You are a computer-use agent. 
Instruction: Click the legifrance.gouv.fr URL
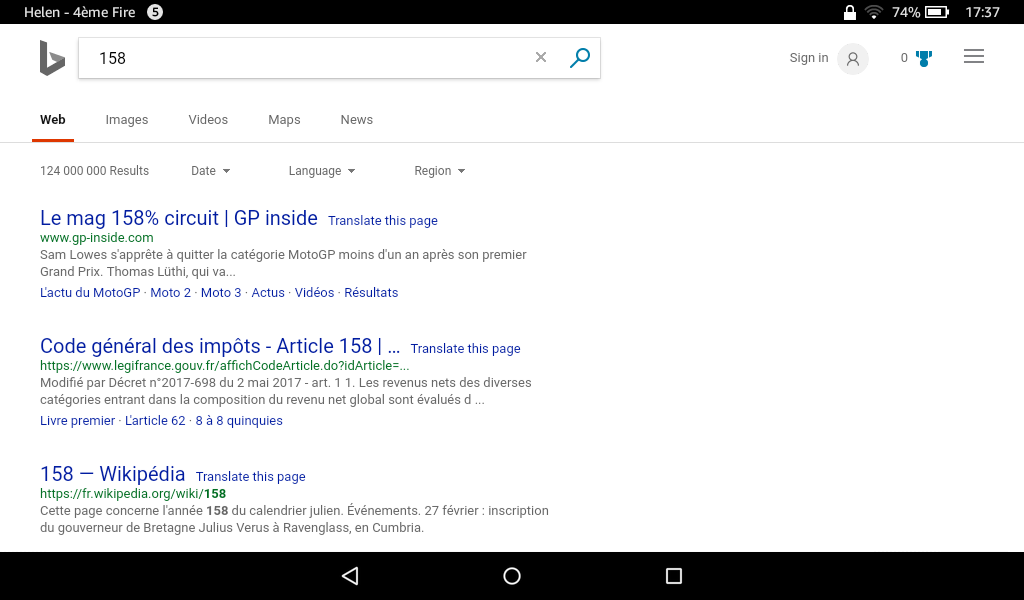[225, 366]
